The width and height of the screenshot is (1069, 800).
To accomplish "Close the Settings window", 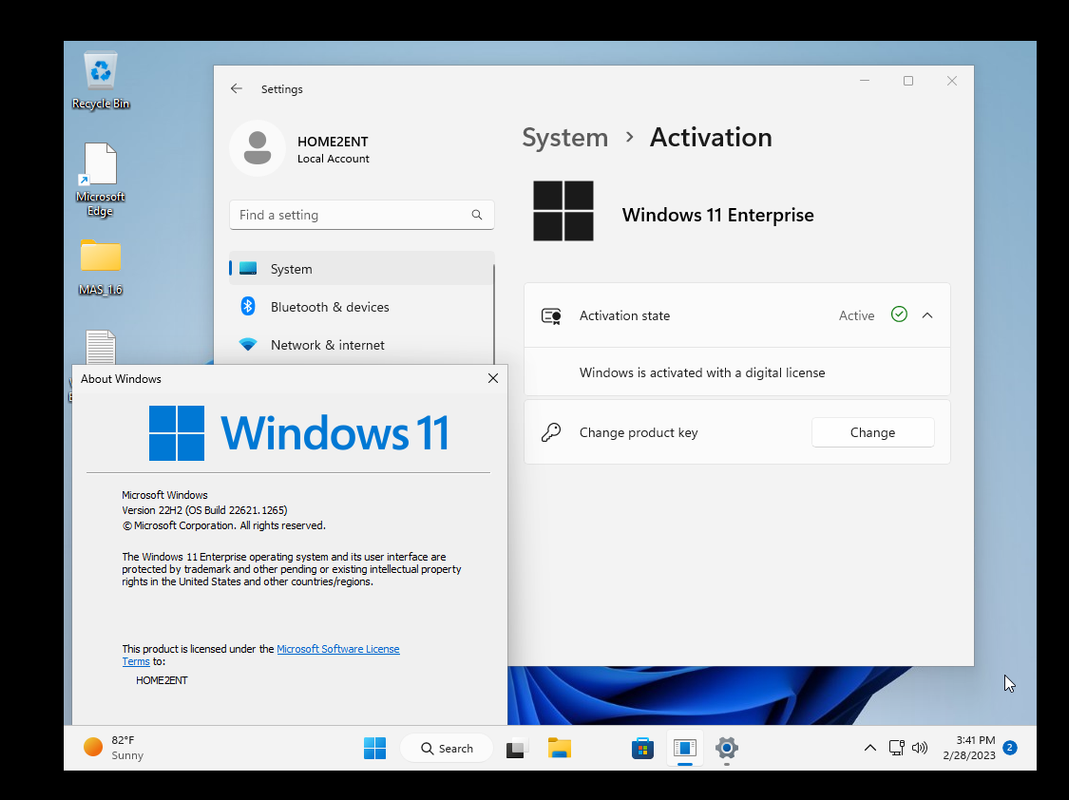I will [952, 80].
